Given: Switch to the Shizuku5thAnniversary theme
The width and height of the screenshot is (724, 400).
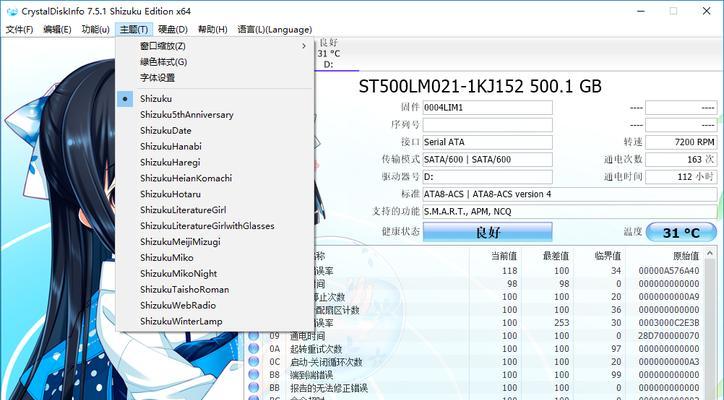Looking at the screenshot, I should tap(215, 115).
